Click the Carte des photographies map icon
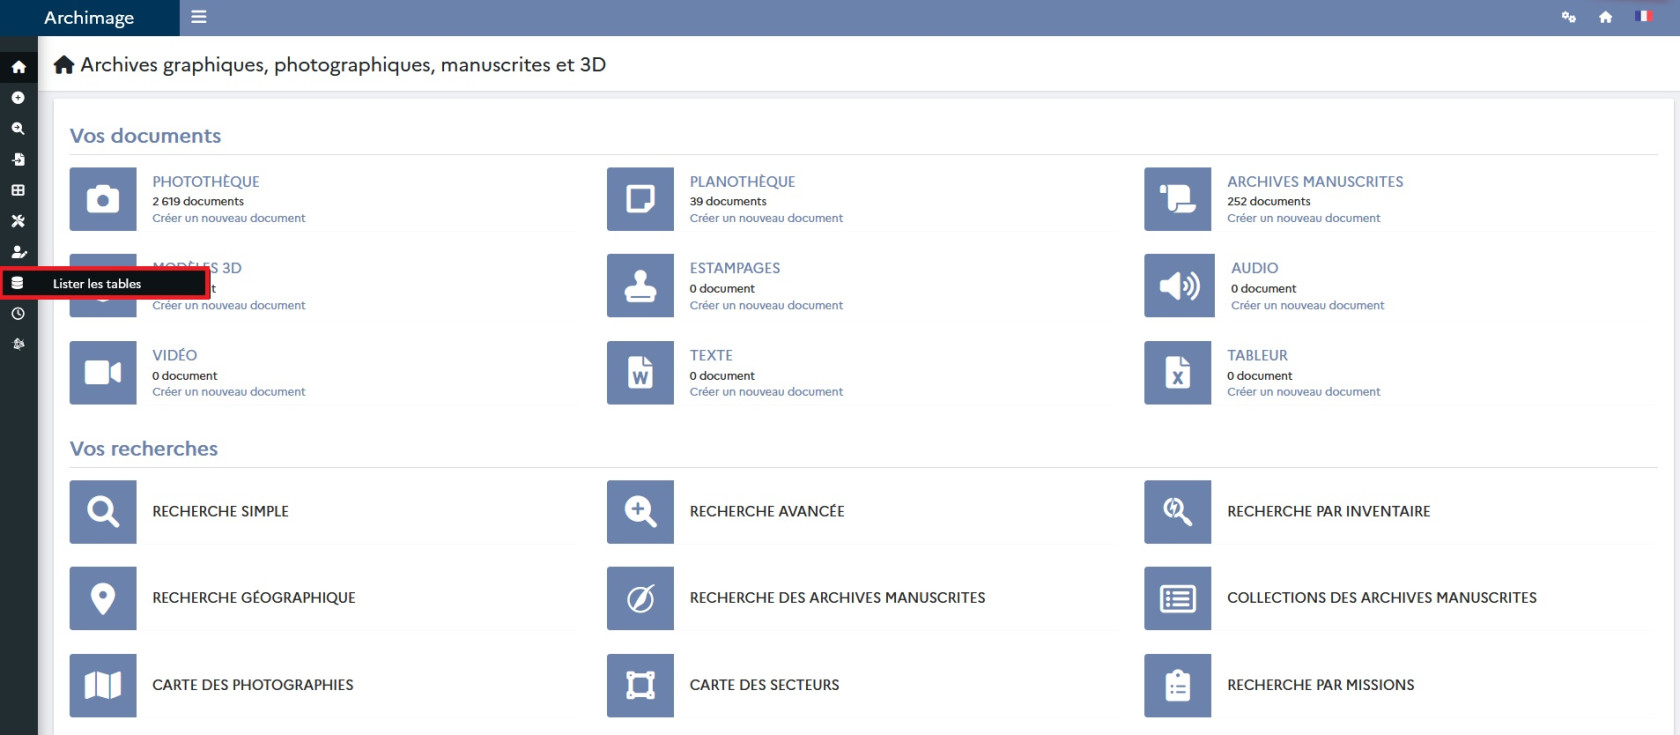 (x=103, y=686)
